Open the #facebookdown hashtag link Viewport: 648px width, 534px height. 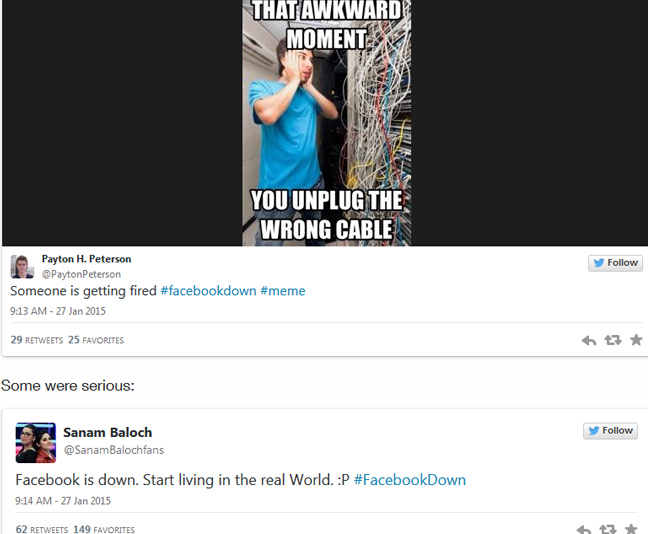tap(208, 291)
